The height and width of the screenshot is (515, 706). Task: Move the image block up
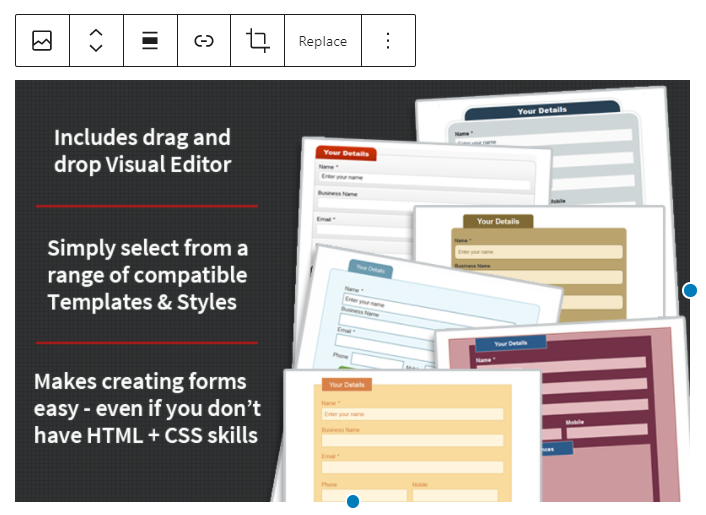coord(96,32)
